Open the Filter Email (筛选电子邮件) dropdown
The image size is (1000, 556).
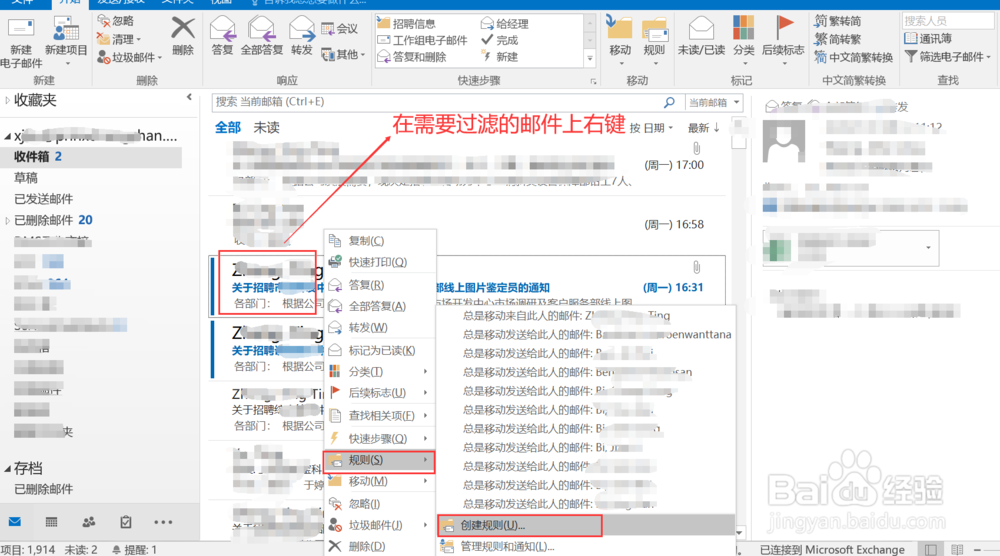pos(948,57)
